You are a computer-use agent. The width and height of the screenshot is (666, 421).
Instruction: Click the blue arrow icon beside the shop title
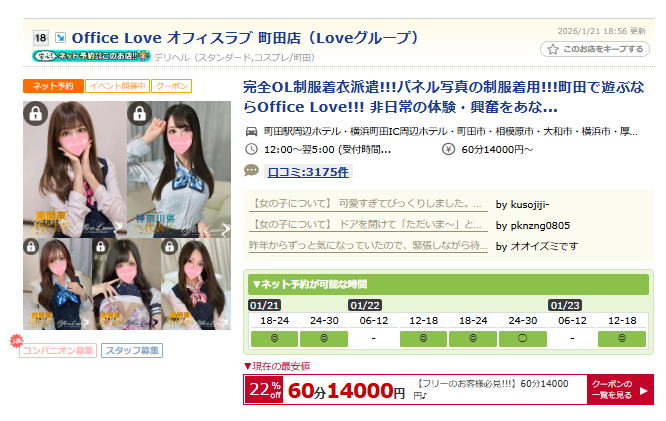[60, 38]
